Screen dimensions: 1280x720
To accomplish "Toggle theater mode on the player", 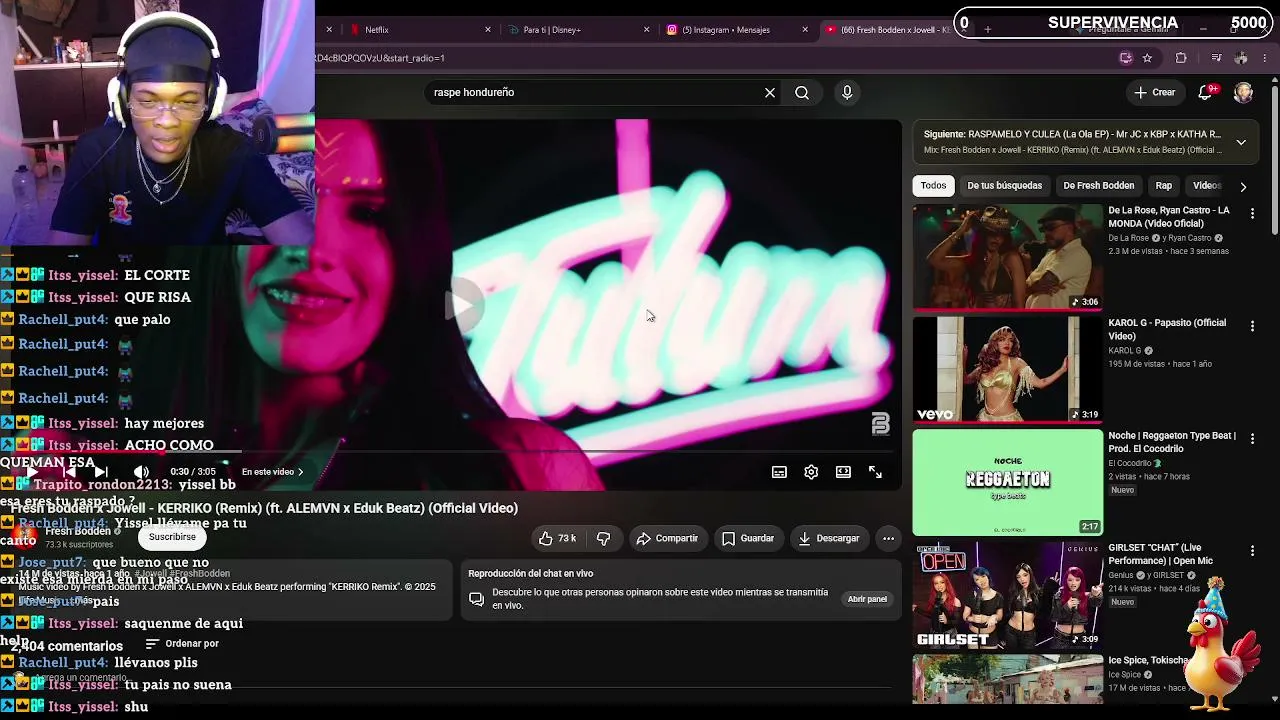I will 843,472.
